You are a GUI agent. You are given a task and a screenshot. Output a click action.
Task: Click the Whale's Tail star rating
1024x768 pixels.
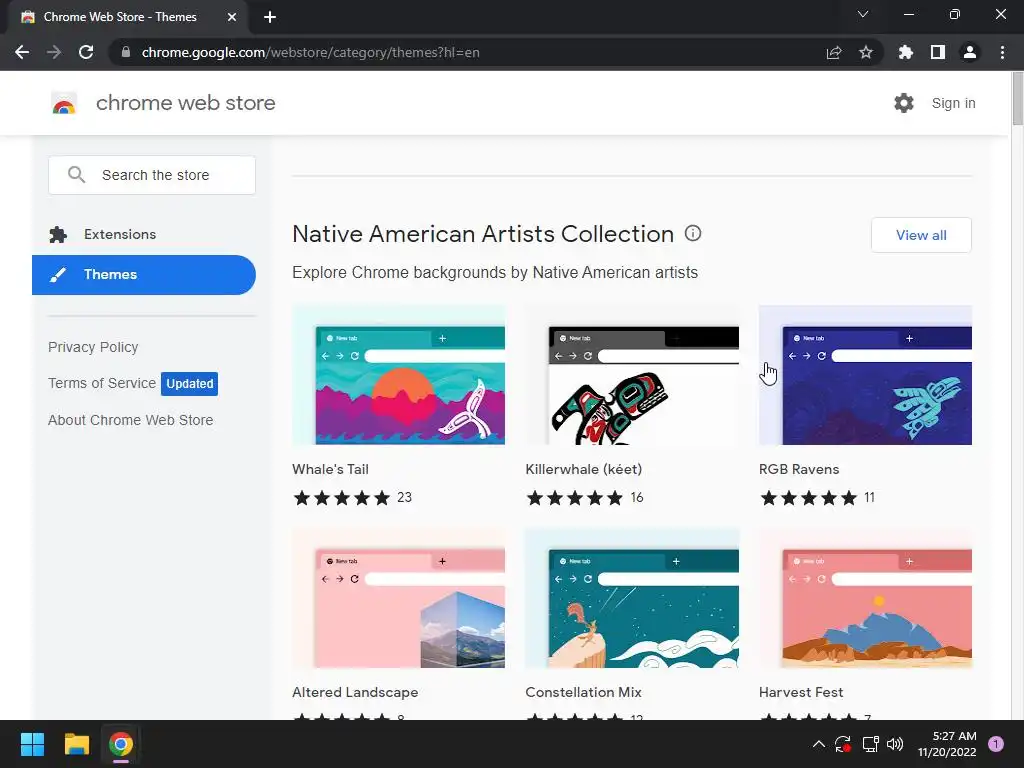click(x=342, y=498)
